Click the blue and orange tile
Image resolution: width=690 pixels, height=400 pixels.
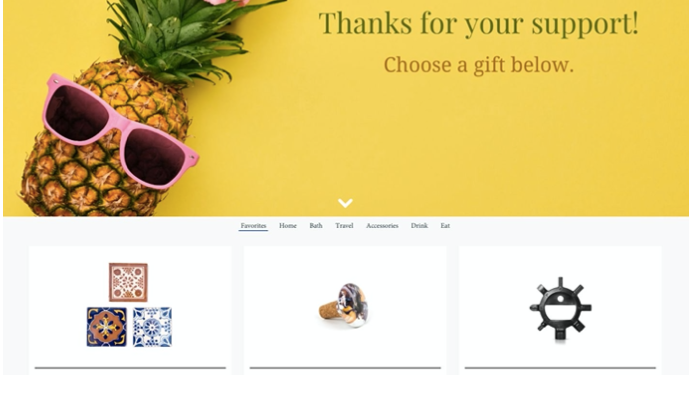106,327
